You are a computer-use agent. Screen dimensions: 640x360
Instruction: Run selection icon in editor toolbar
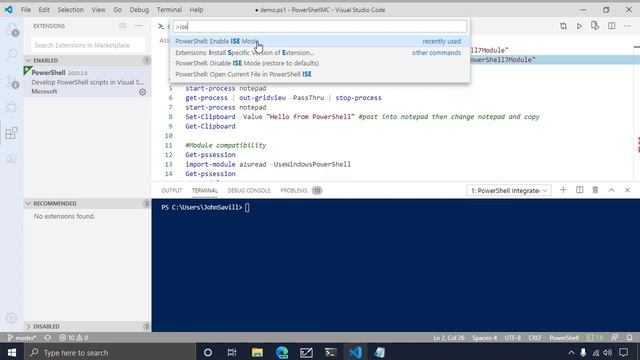[x=595, y=26]
